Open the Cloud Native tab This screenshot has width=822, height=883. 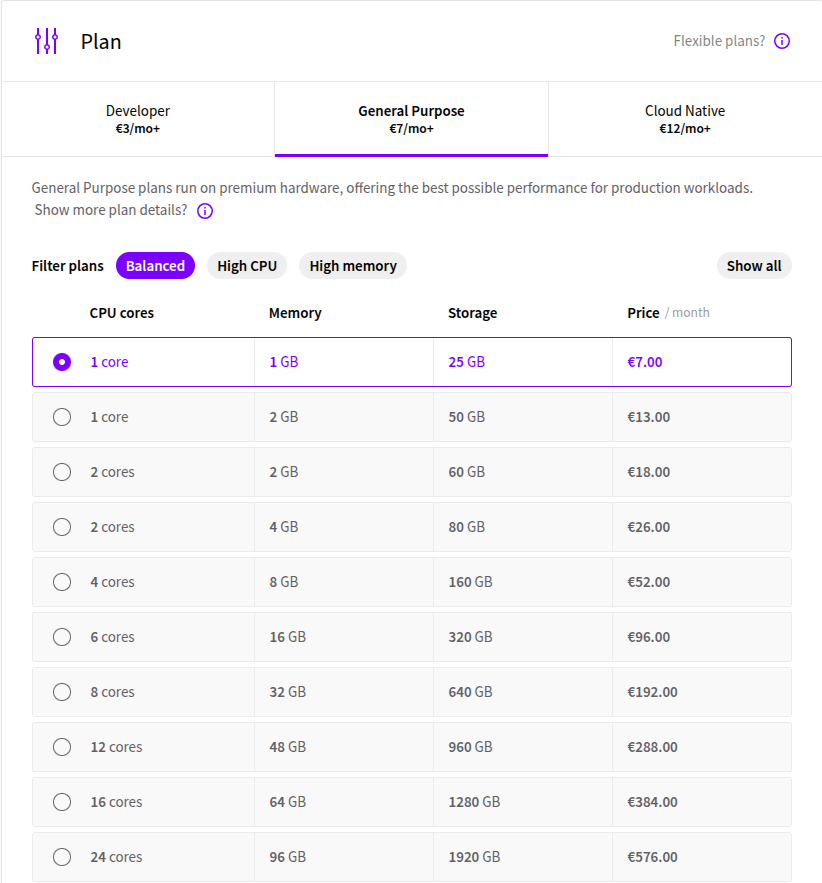coord(685,119)
